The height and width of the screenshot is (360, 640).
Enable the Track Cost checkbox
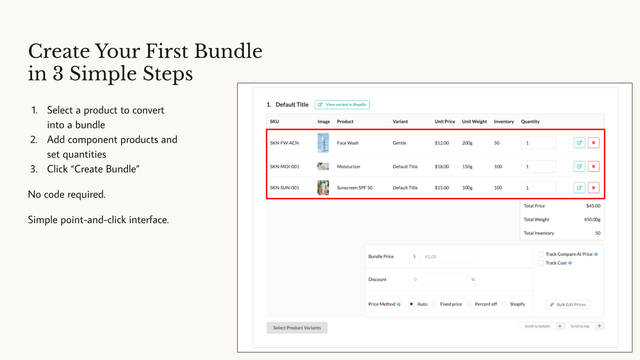coord(541,263)
